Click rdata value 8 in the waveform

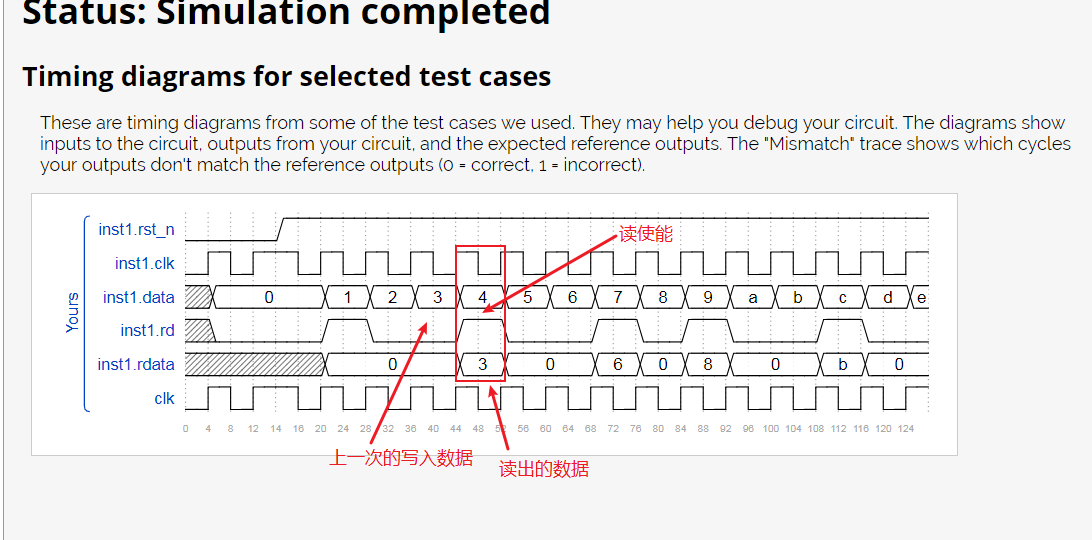tap(708, 364)
